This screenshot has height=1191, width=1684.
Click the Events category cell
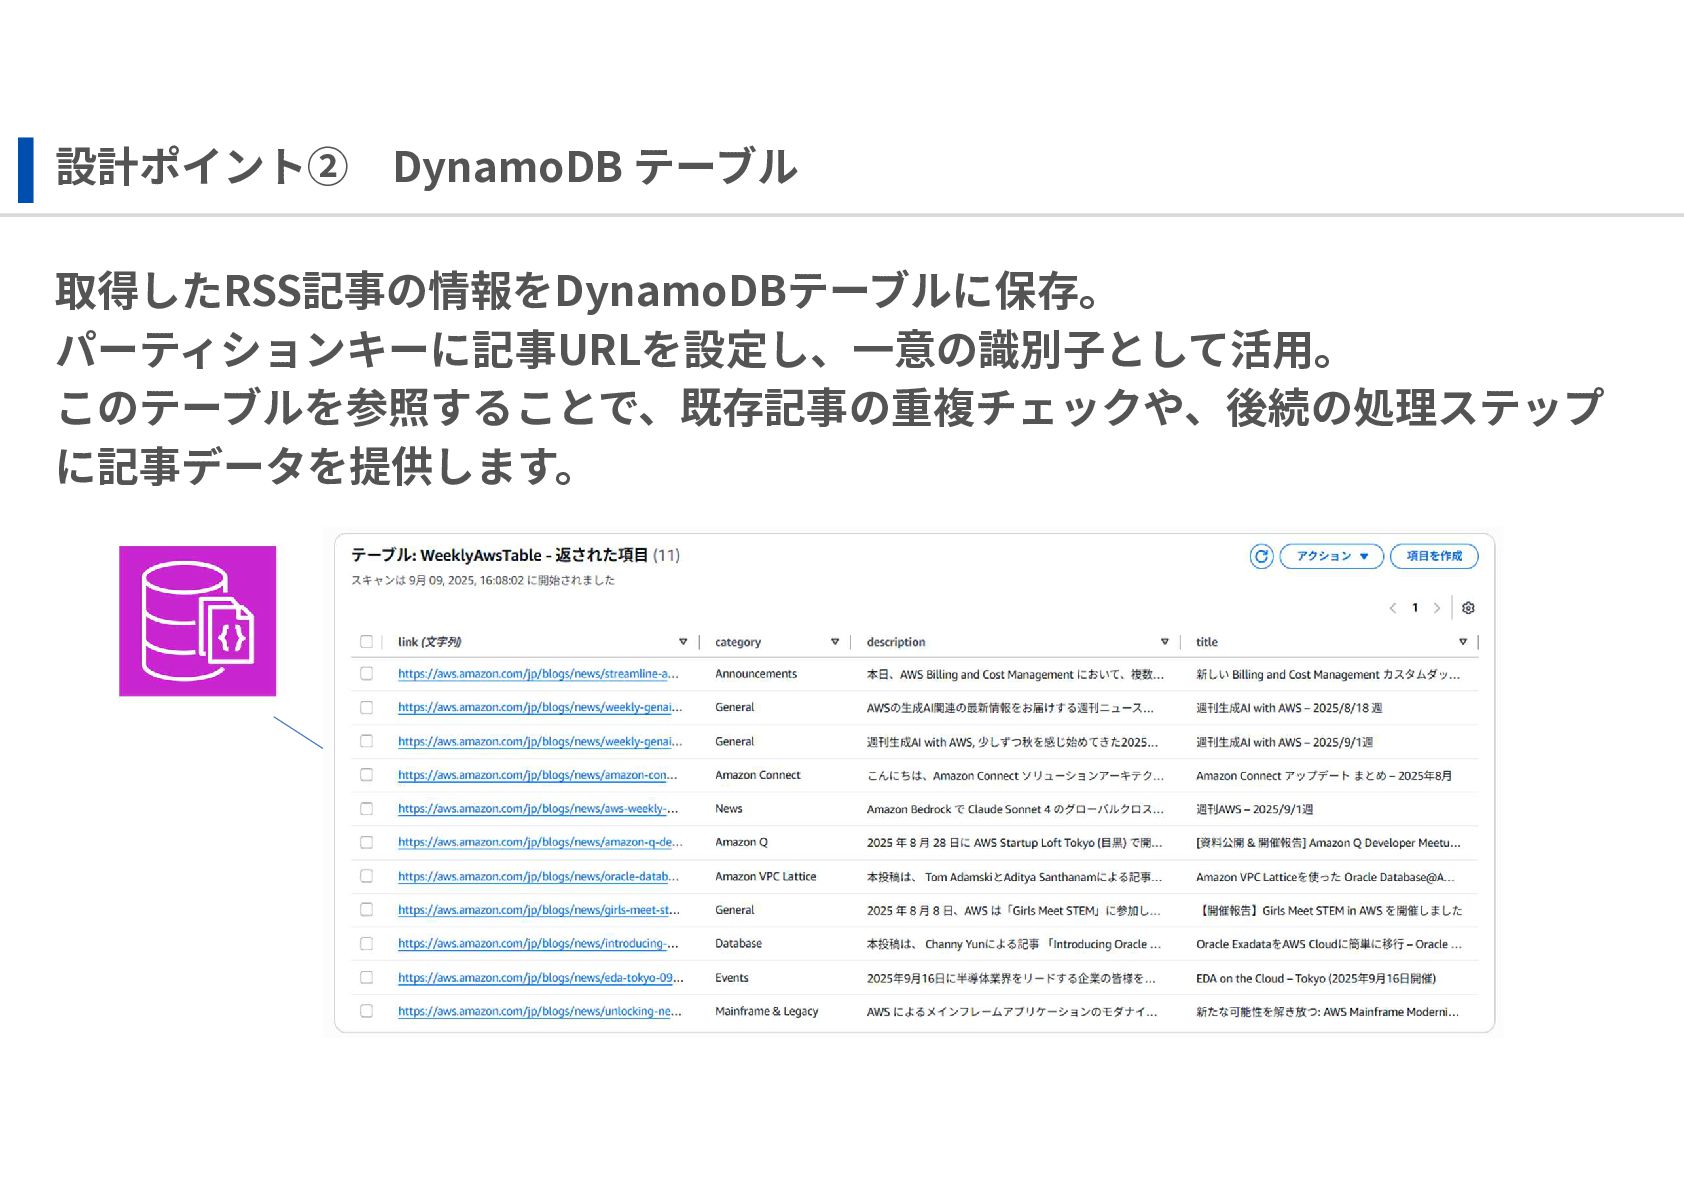(x=732, y=978)
